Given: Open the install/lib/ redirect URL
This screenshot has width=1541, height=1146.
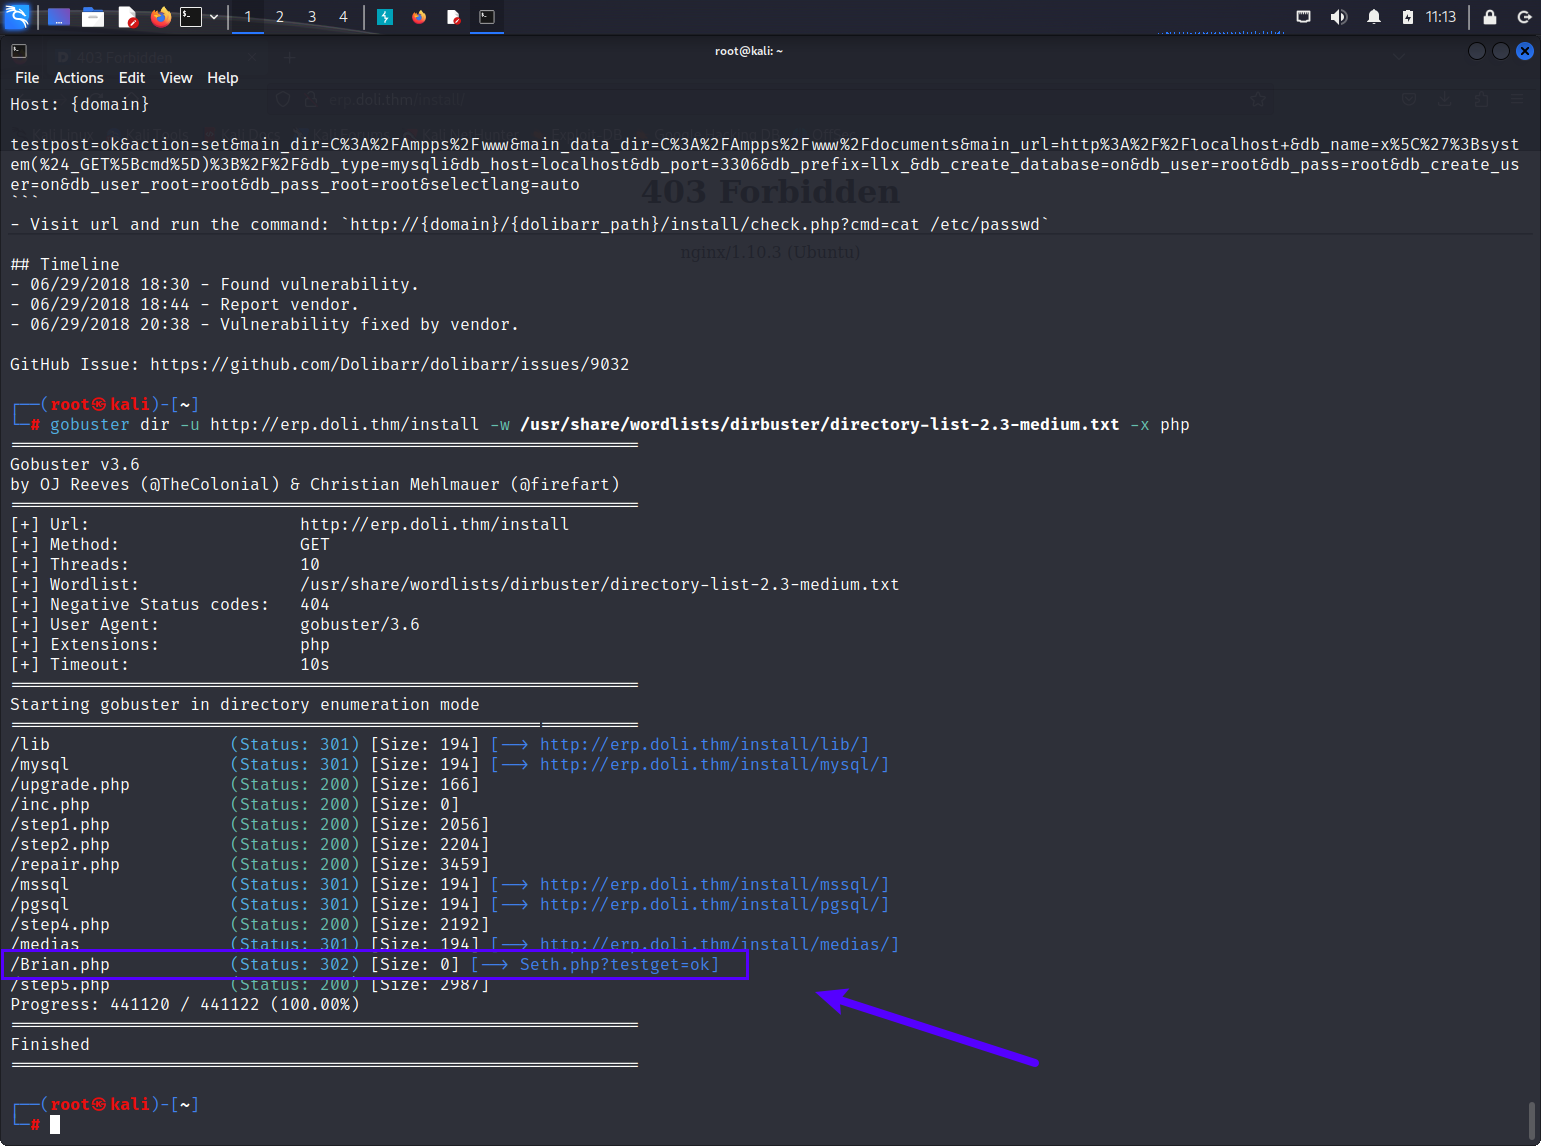Looking at the screenshot, I should click(700, 744).
